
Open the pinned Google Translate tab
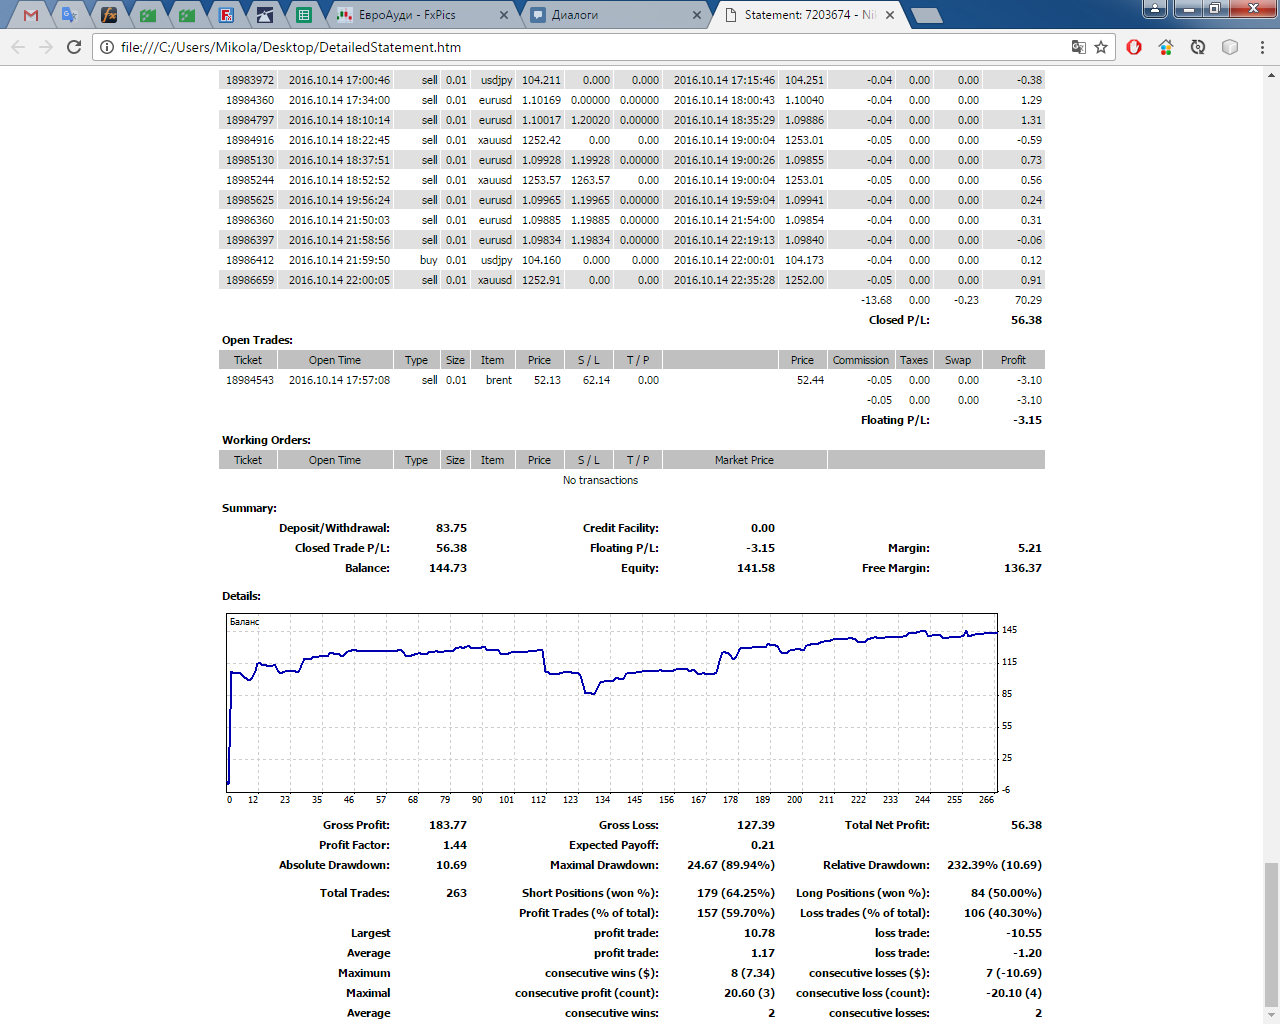(69, 15)
